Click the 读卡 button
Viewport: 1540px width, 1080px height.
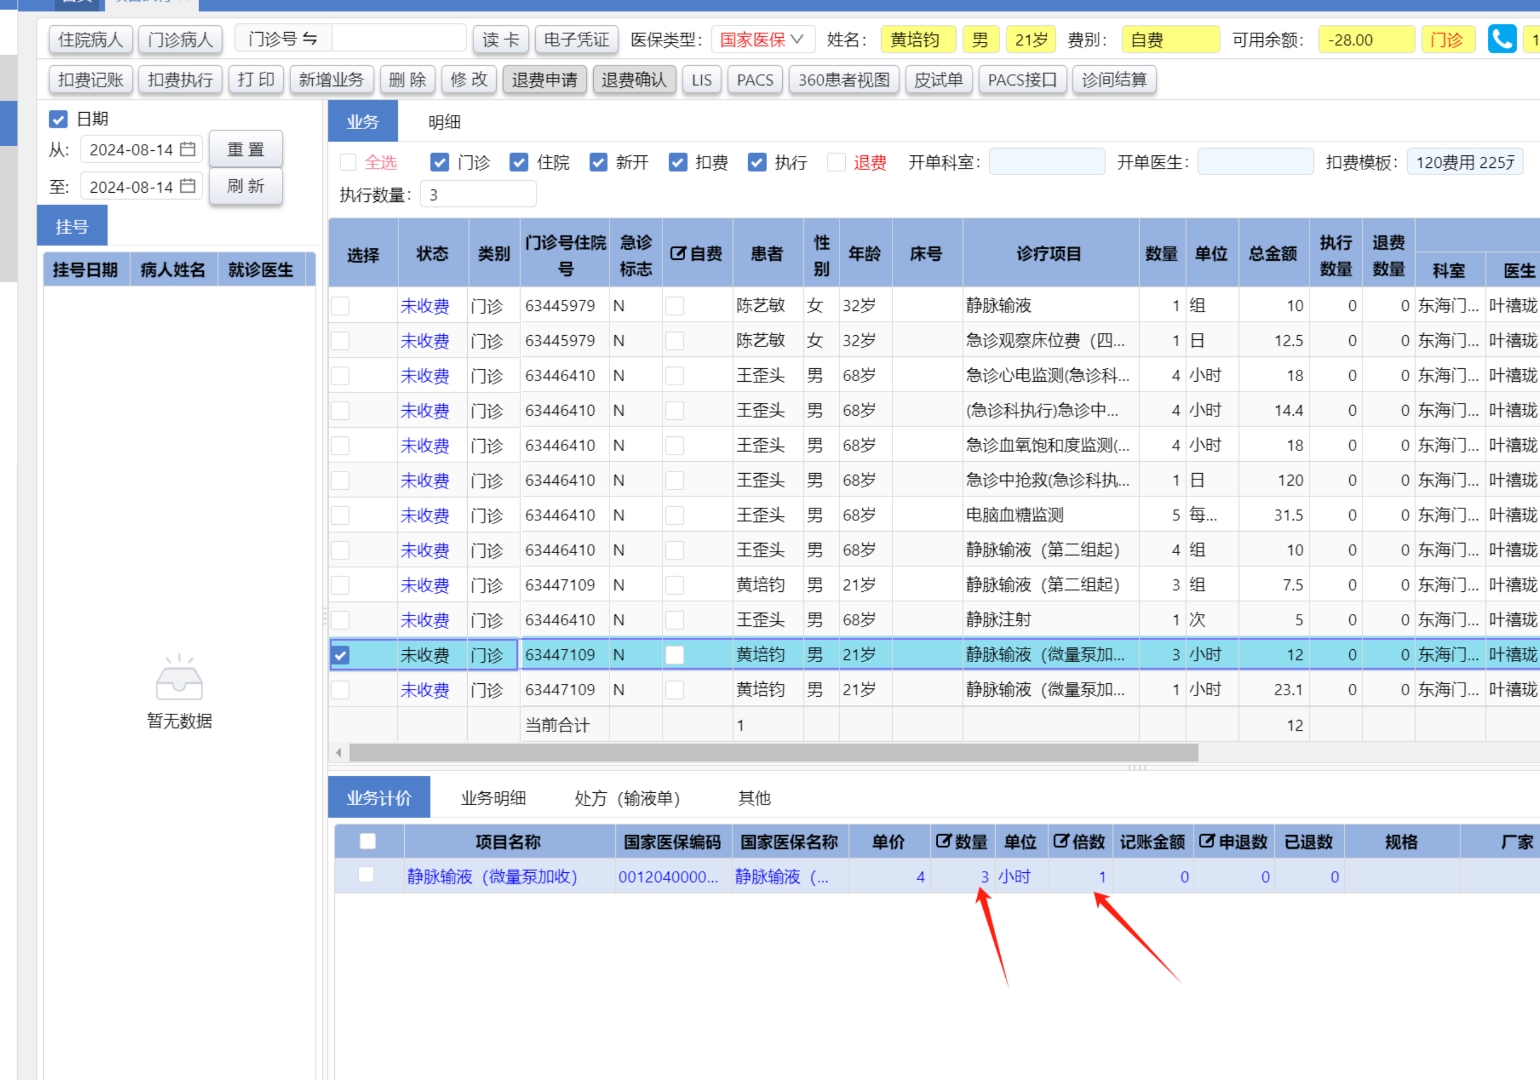point(501,39)
